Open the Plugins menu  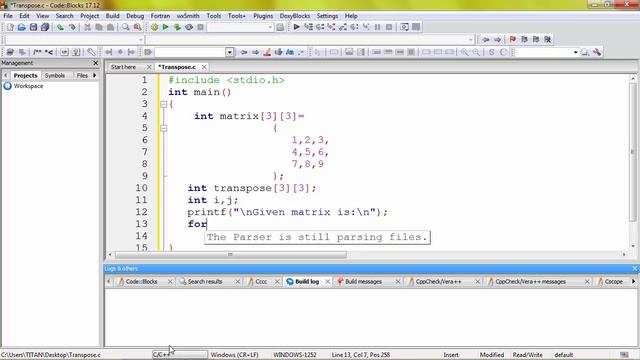pyautogui.click(x=263, y=16)
